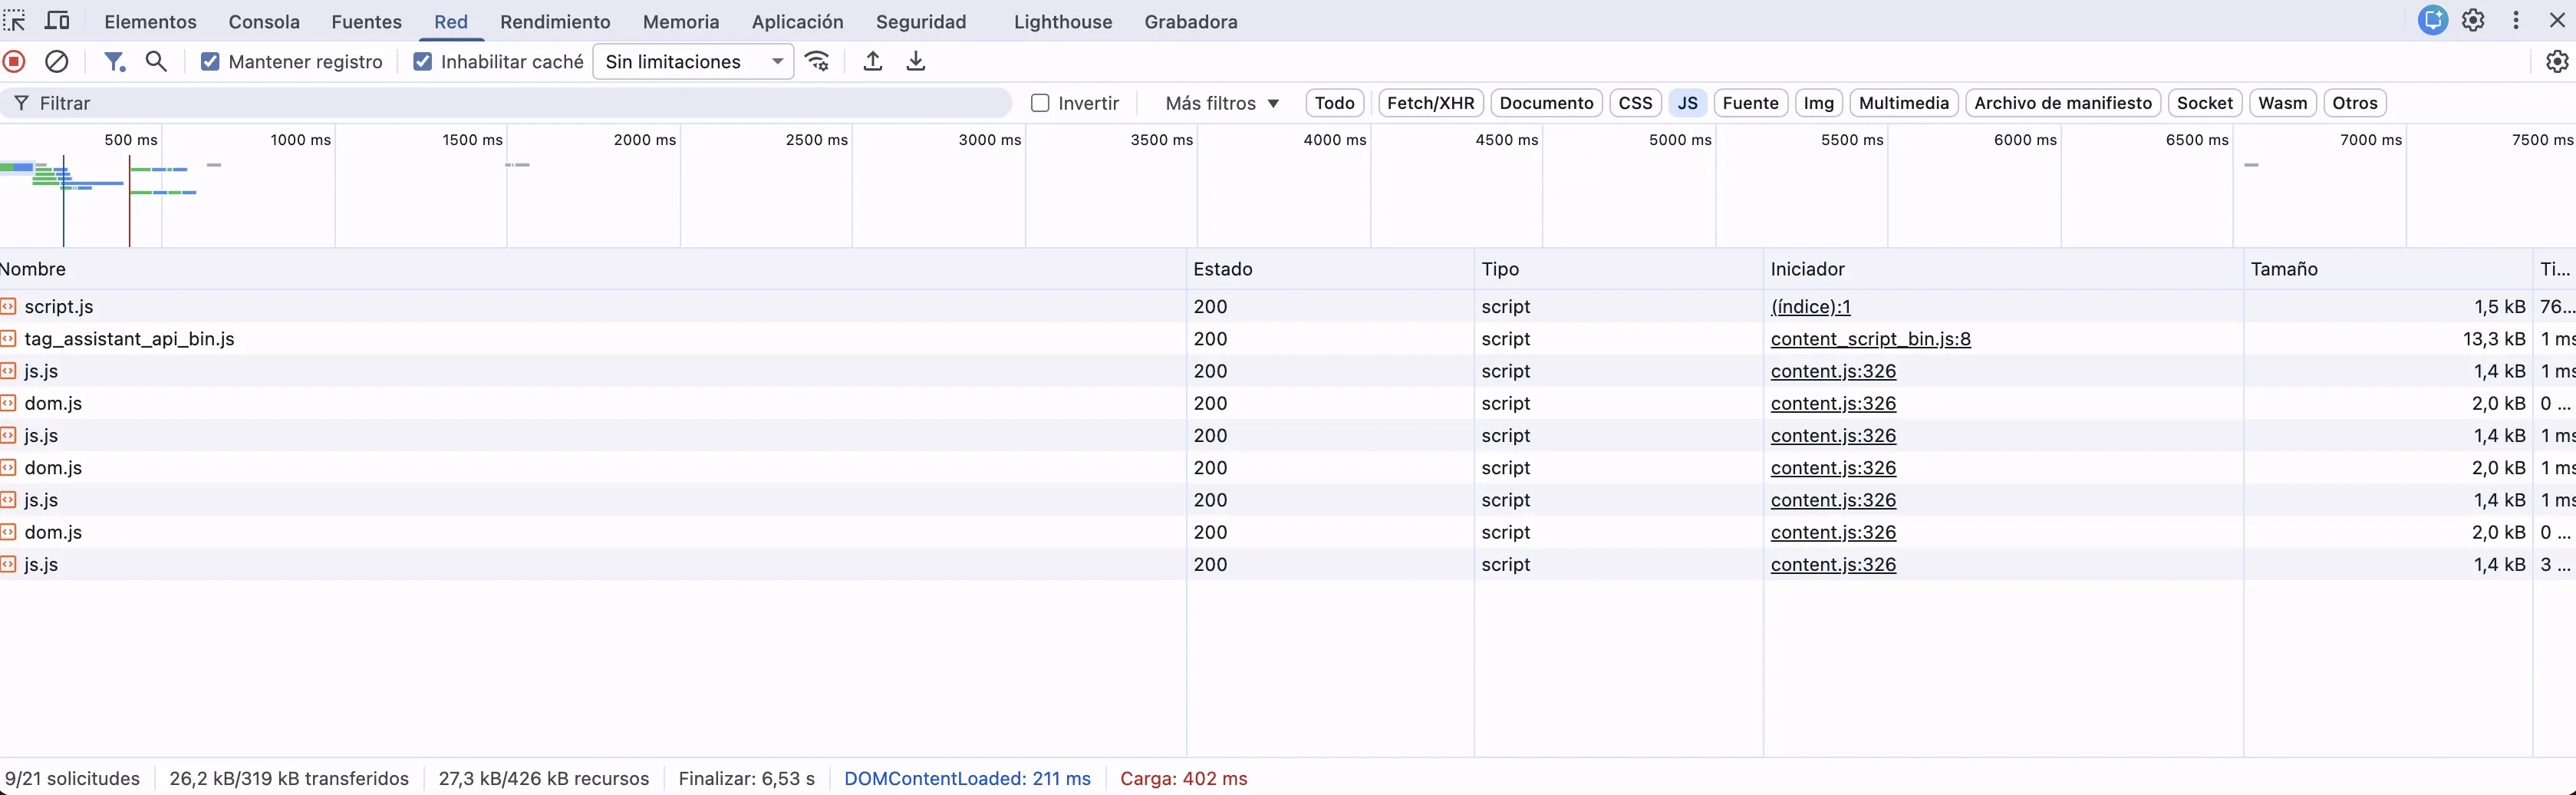
Task: Switch to the Consola tab
Action: tap(264, 21)
